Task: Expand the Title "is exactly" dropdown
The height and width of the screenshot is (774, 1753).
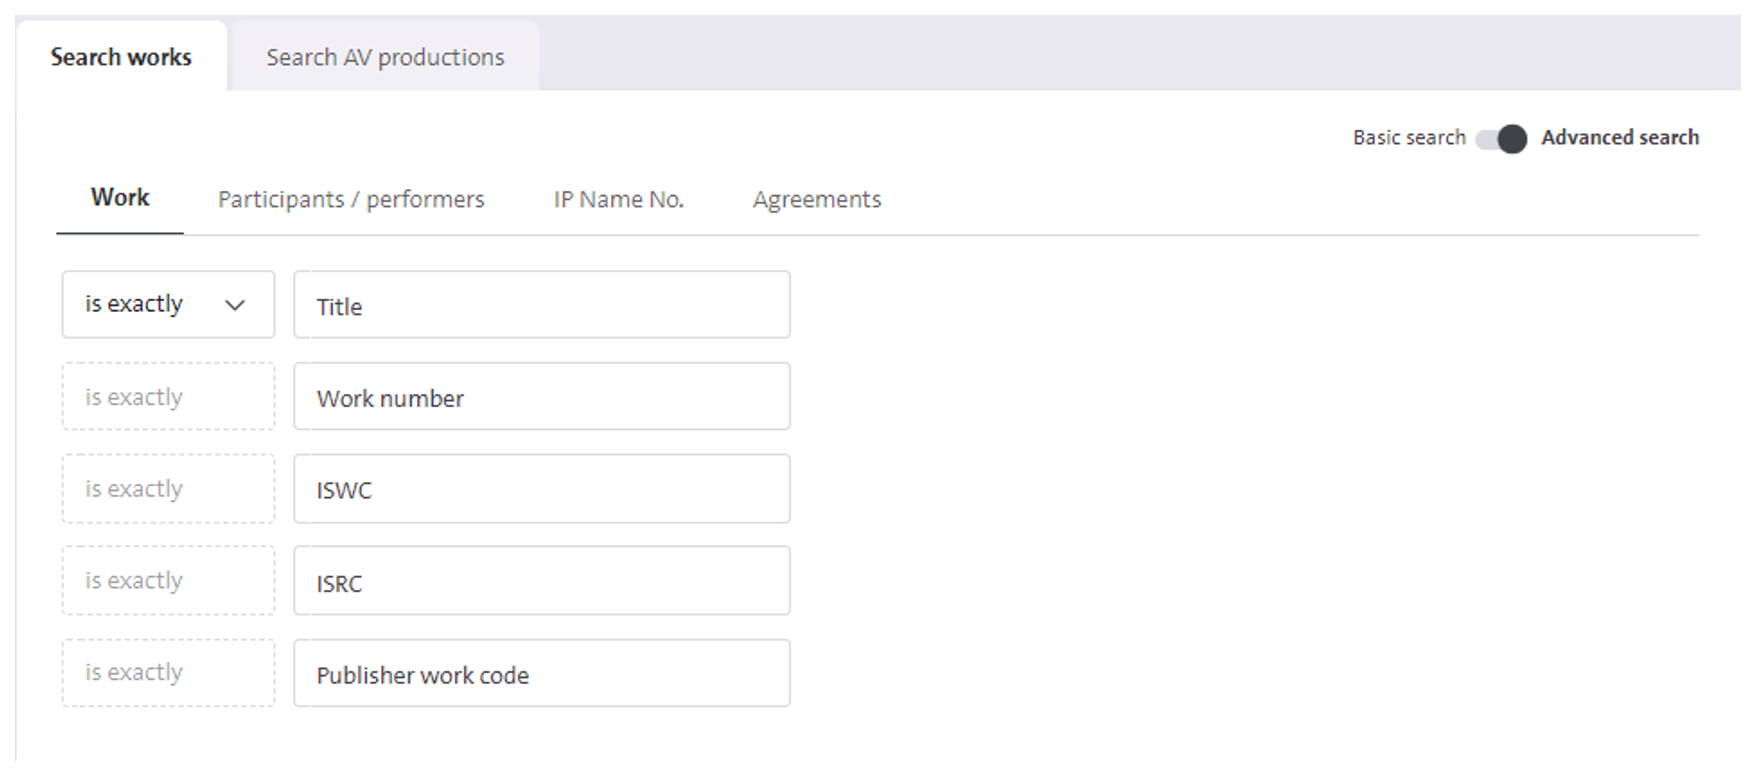Action: tap(168, 304)
